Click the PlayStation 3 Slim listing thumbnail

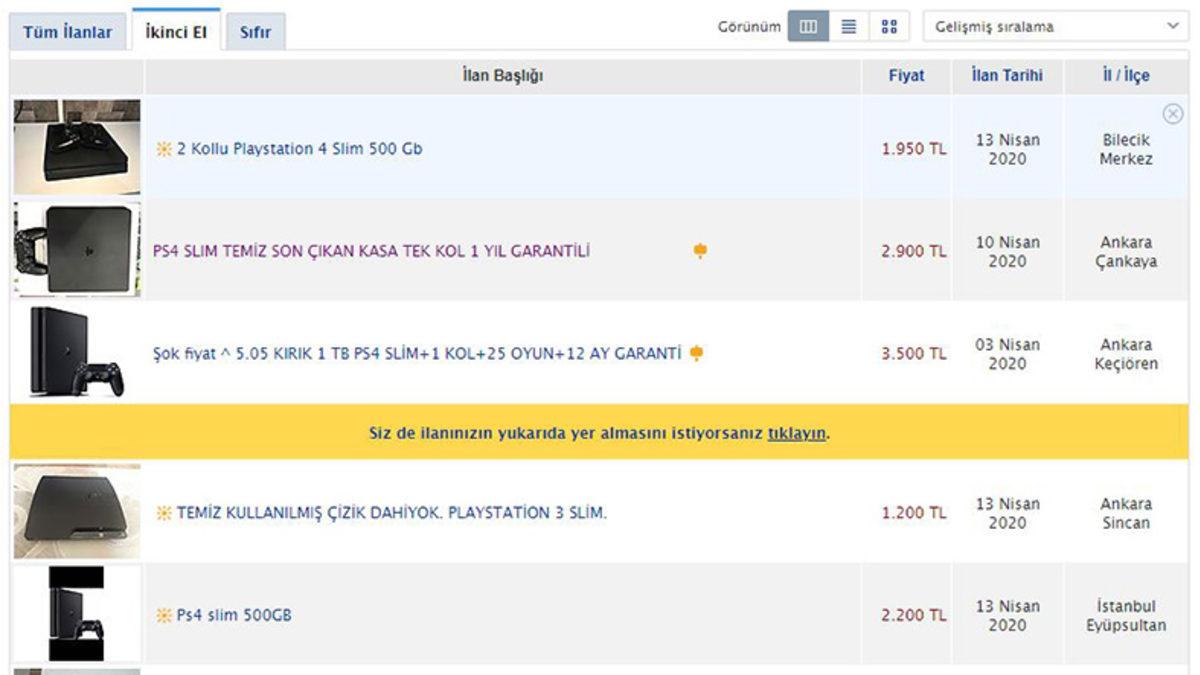[77, 511]
